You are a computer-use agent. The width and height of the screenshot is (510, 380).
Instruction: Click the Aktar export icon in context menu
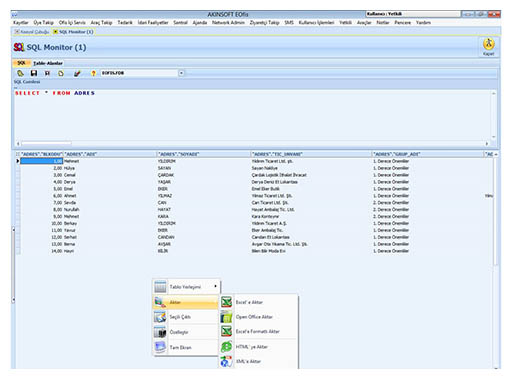[x=160, y=302]
